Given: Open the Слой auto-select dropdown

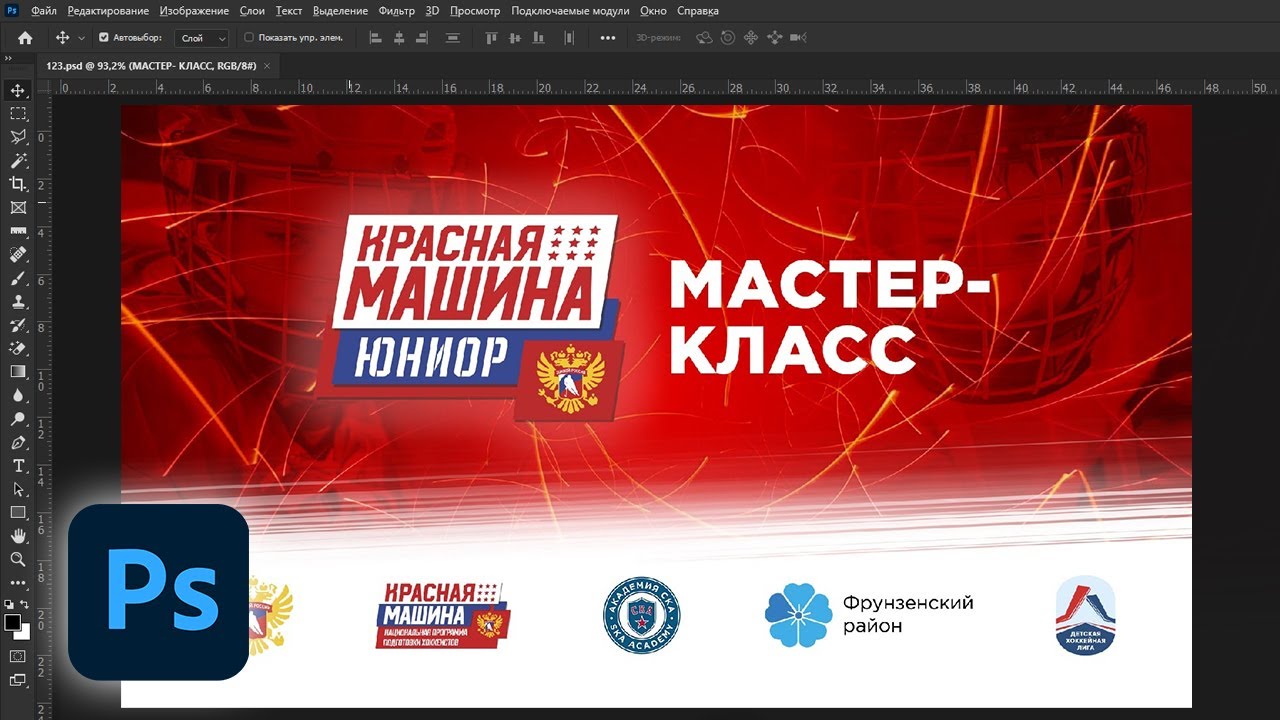Looking at the screenshot, I should tap(202, 38).
